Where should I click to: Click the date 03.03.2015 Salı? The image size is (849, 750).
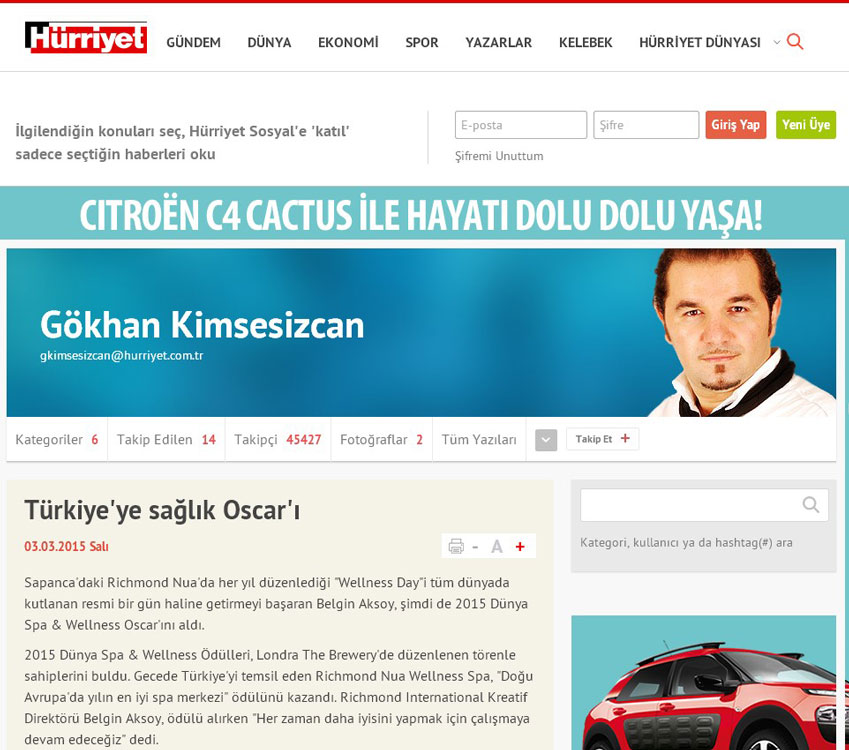coord(66,546)
